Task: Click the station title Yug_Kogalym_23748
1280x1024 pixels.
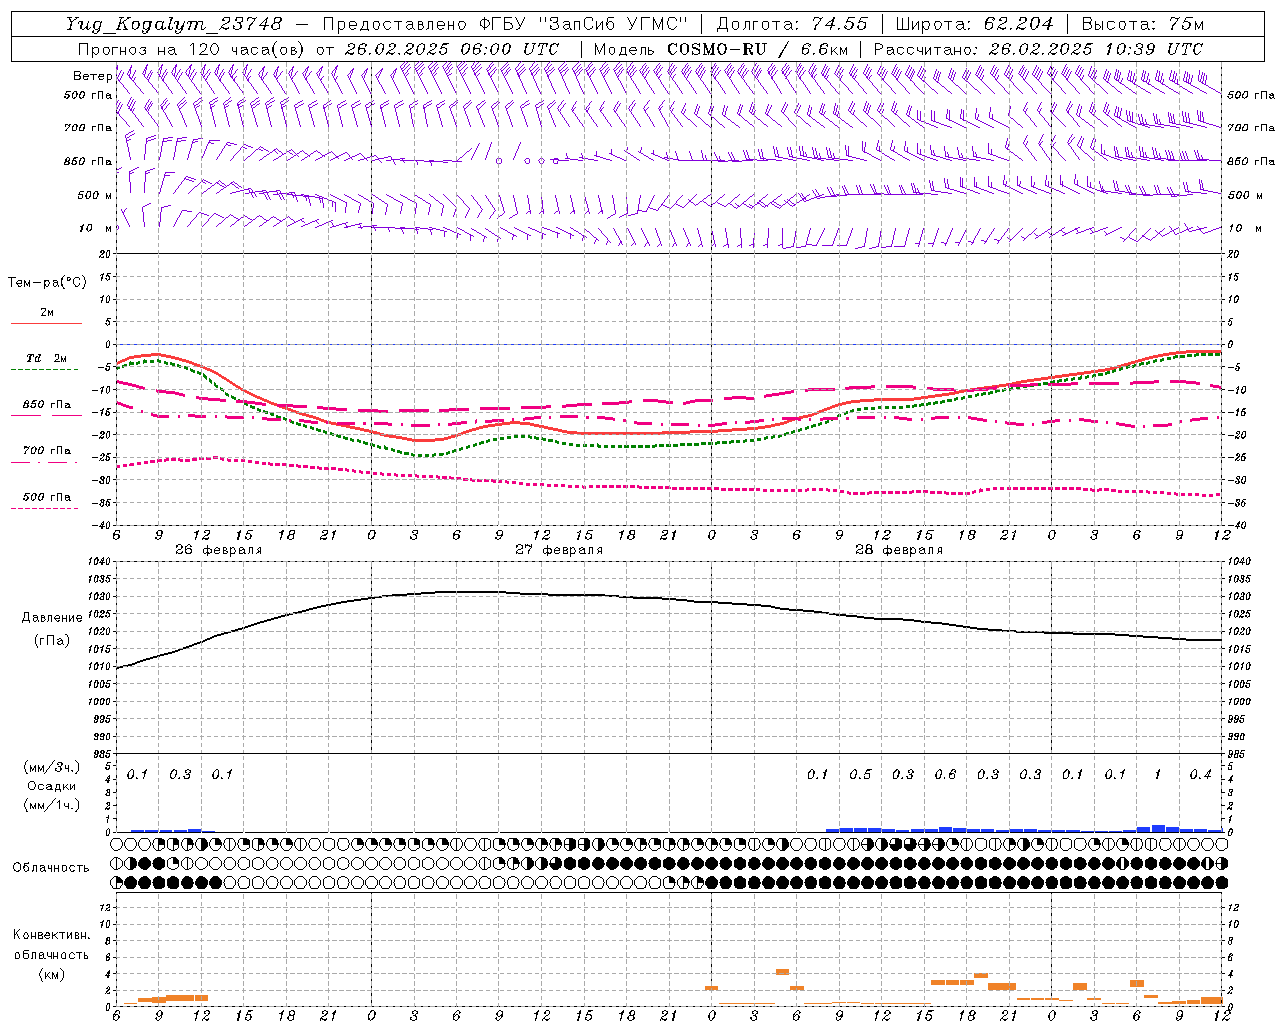Action: pos(174,24)
